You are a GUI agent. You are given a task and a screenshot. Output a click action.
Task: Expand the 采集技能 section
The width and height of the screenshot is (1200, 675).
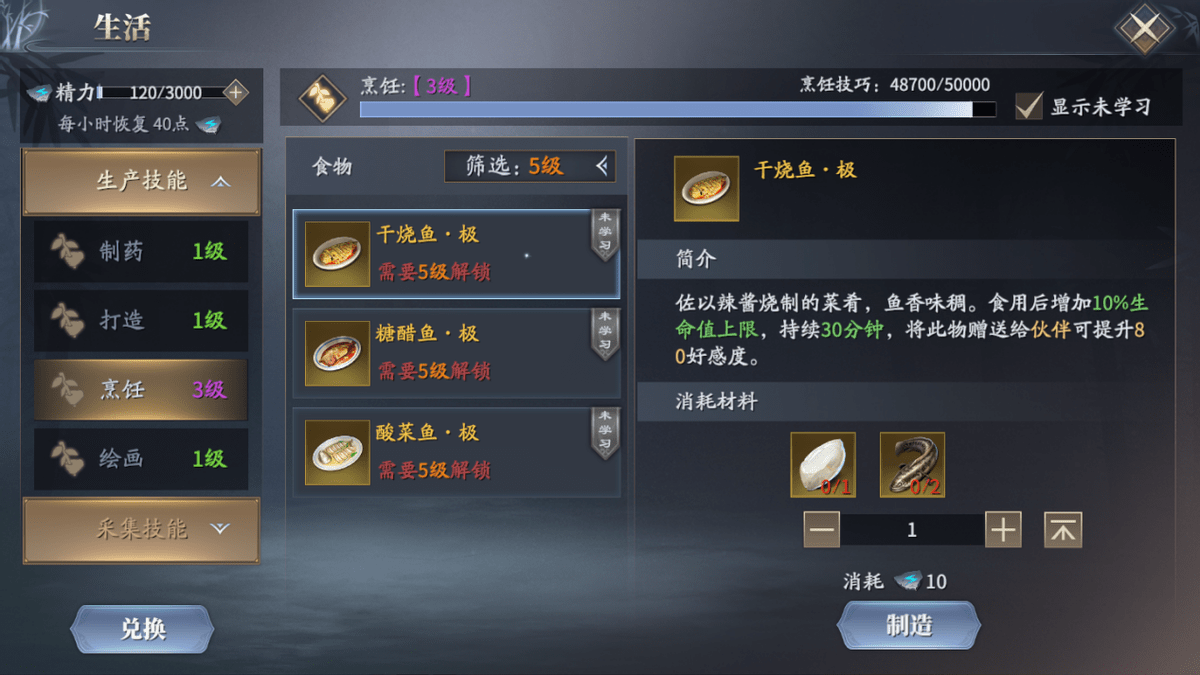[x=142, y=530]
